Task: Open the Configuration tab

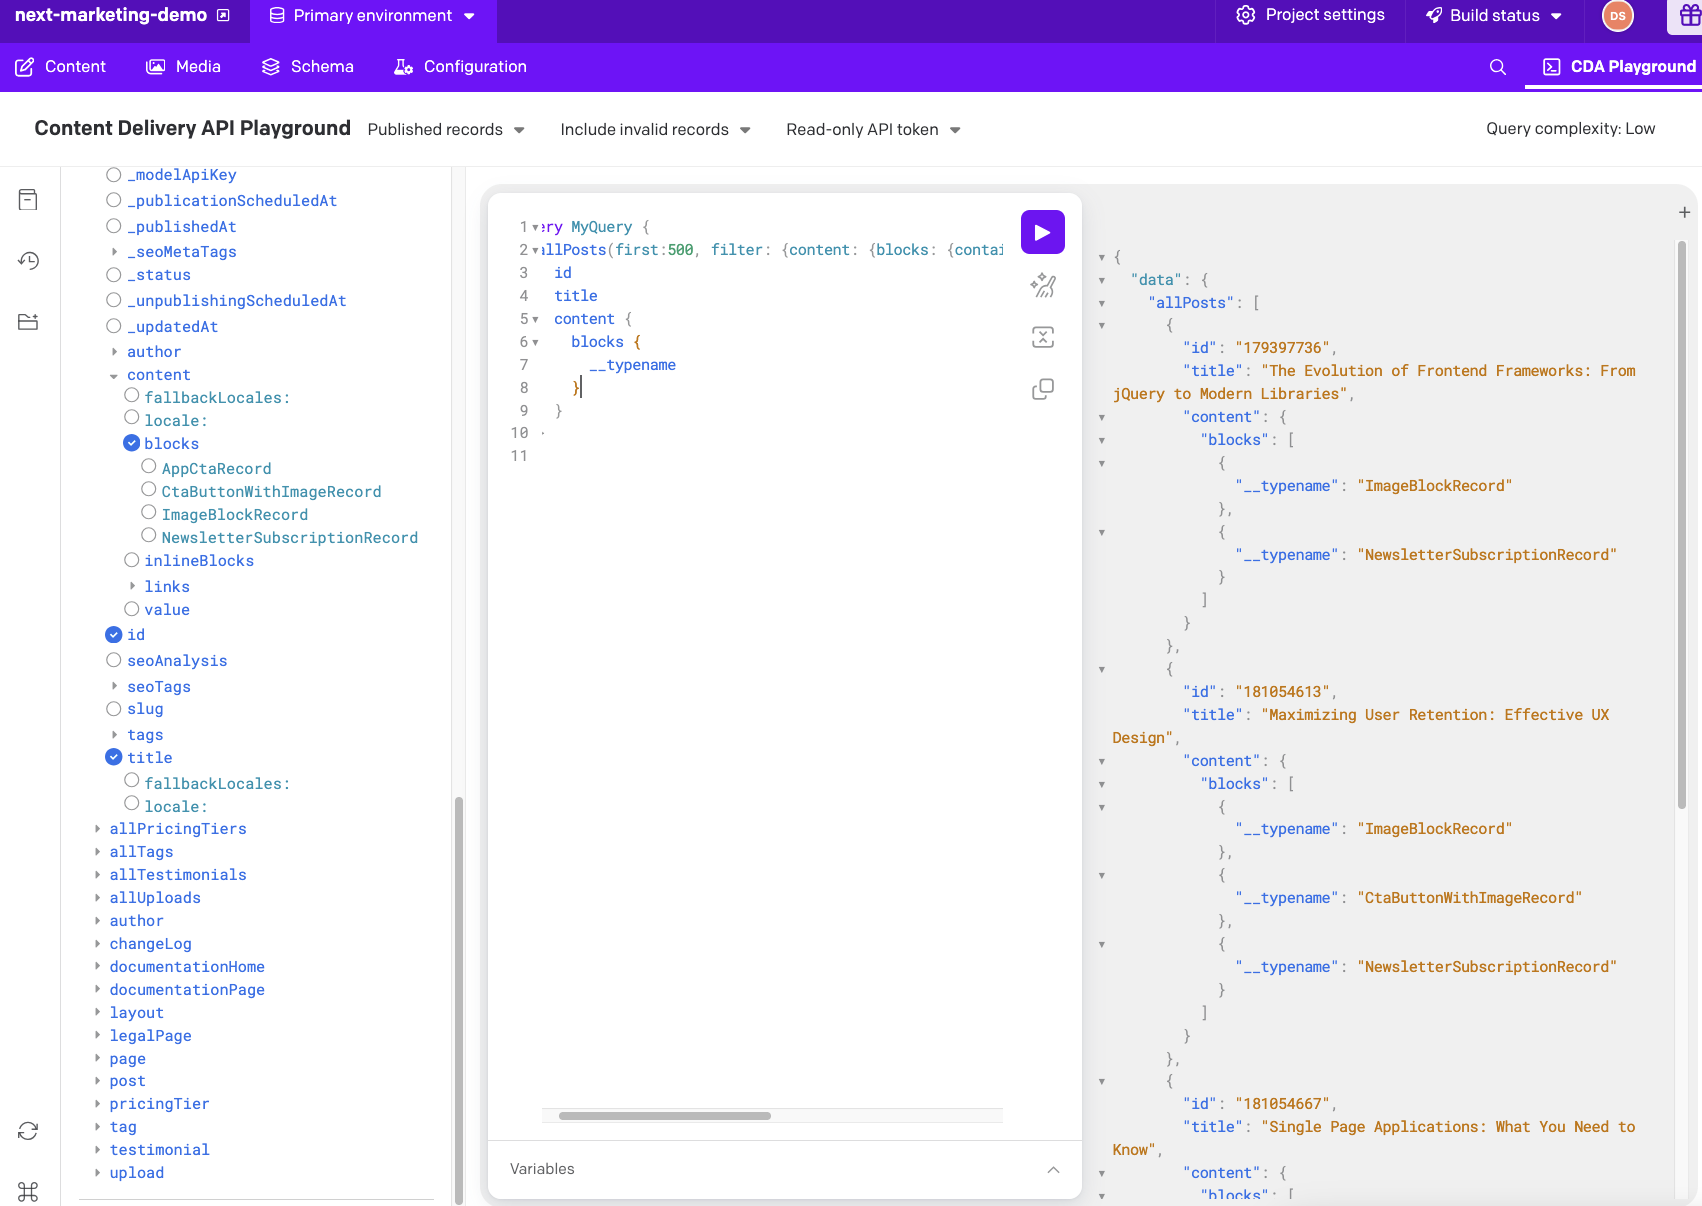Action: coord(461,67)
